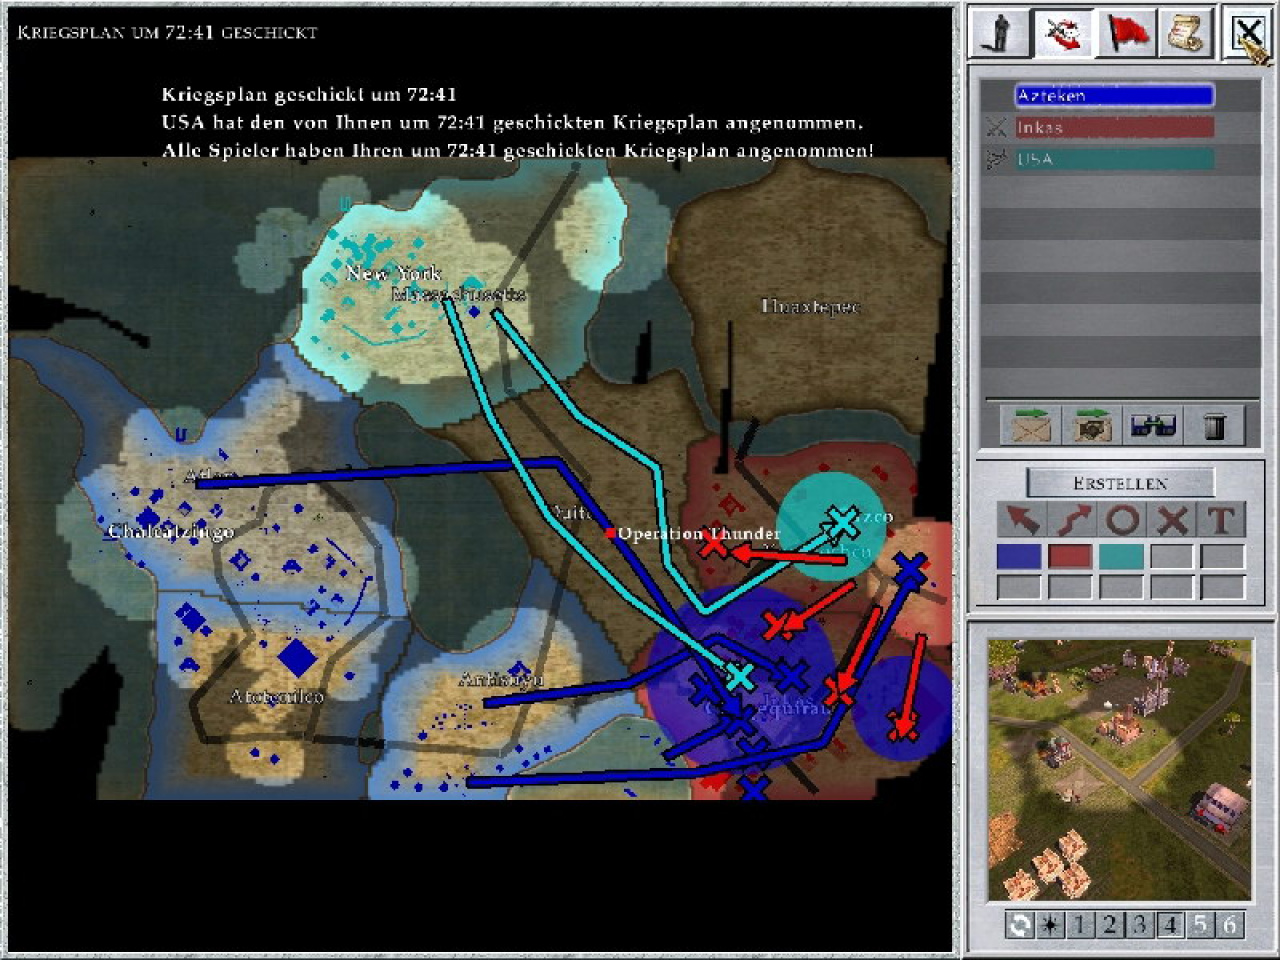Select the Azteken player row
1280x960 pixels.
(x=1114, y=96)
